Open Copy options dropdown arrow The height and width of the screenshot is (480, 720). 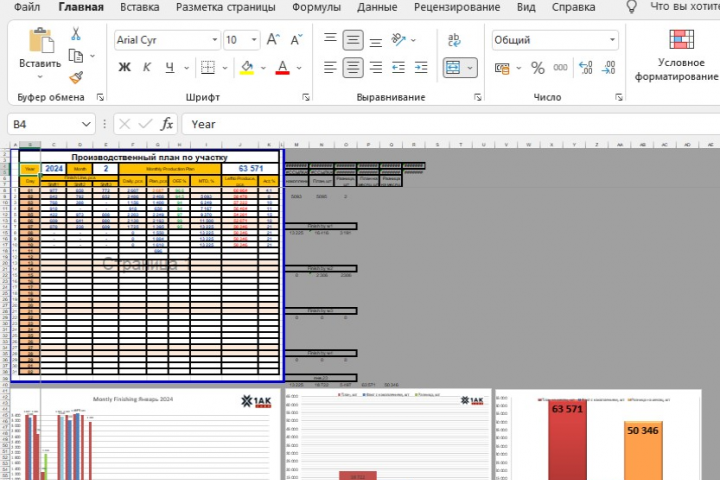point(92,56)
